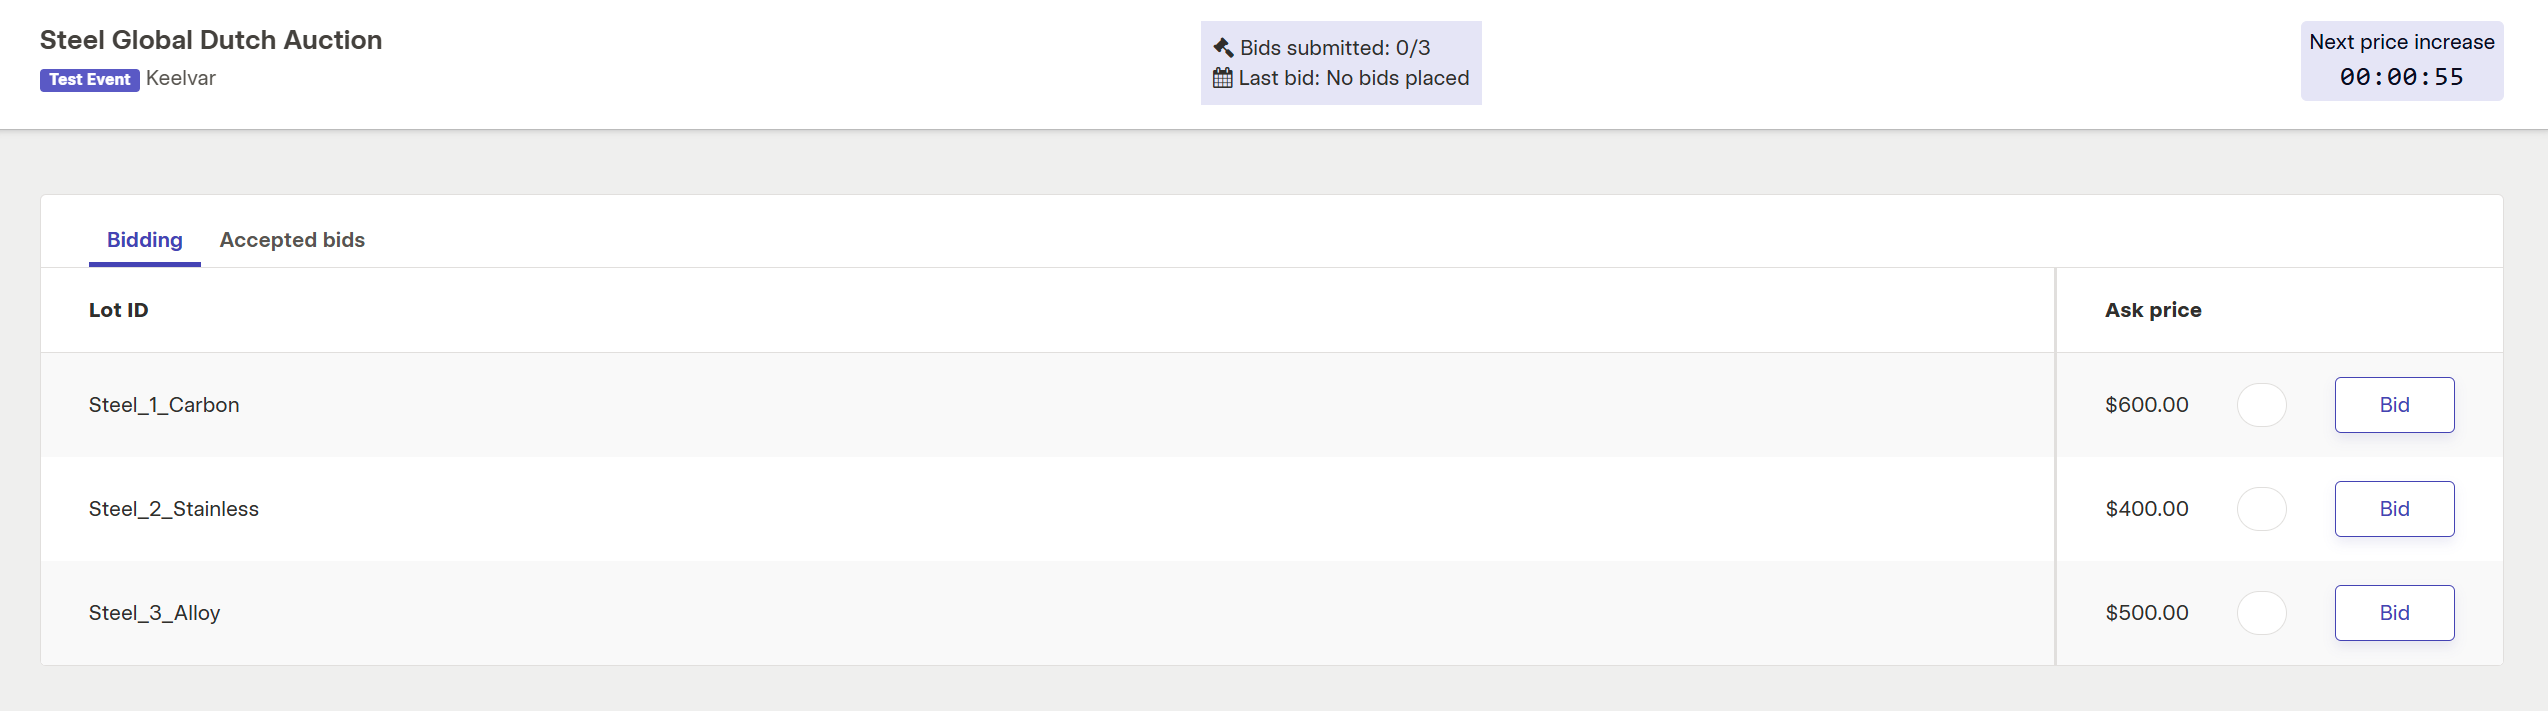Click the Test Event badge
The width and height of the screenshot is (2548, 711).
coord(90,79)
